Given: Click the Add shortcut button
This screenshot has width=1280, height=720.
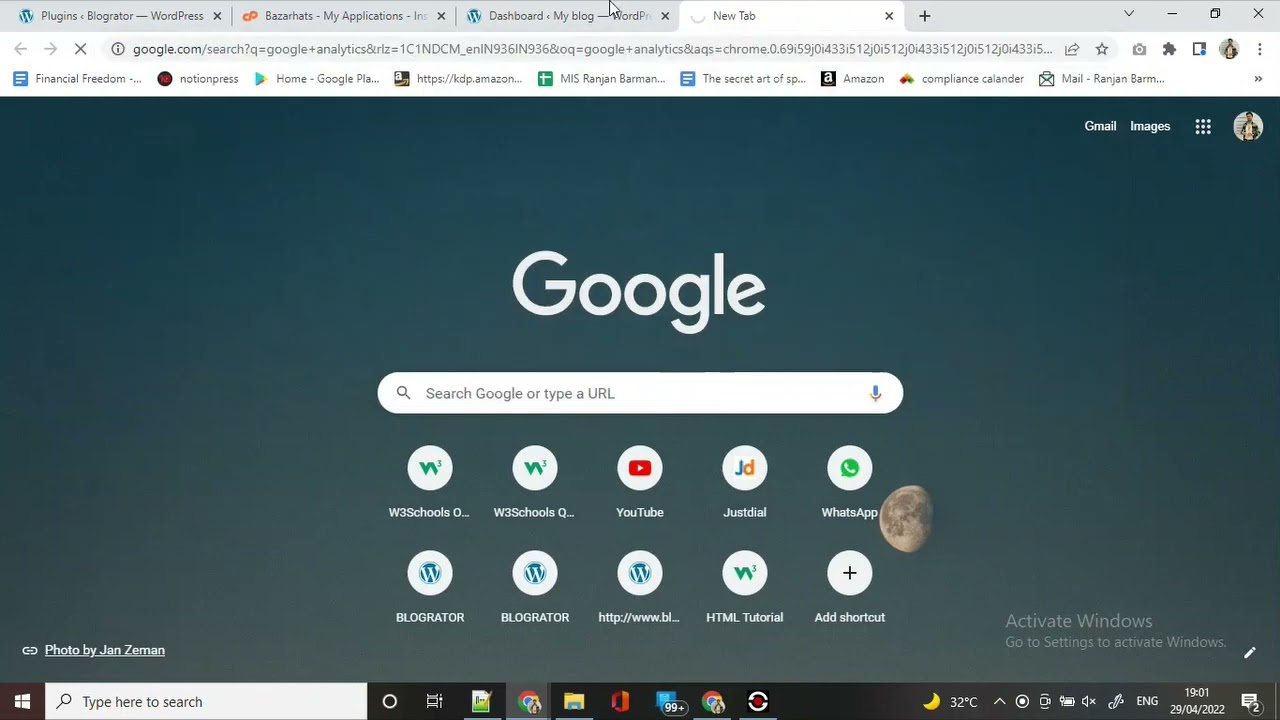Looking at the screenshot, I should coord(849,573).
